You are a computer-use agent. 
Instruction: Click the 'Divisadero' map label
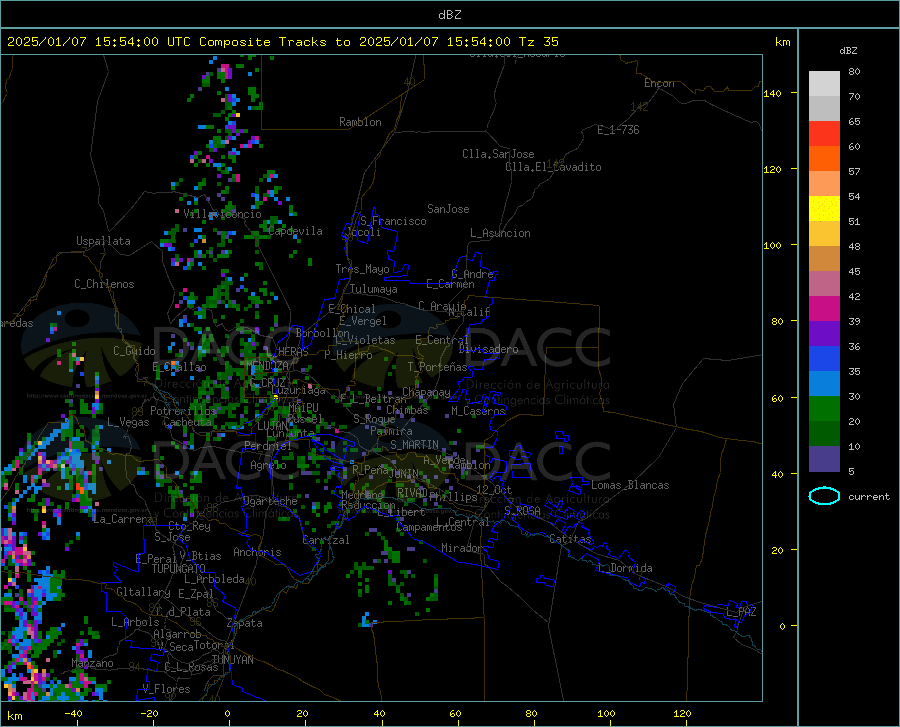(x=488, y=349)
